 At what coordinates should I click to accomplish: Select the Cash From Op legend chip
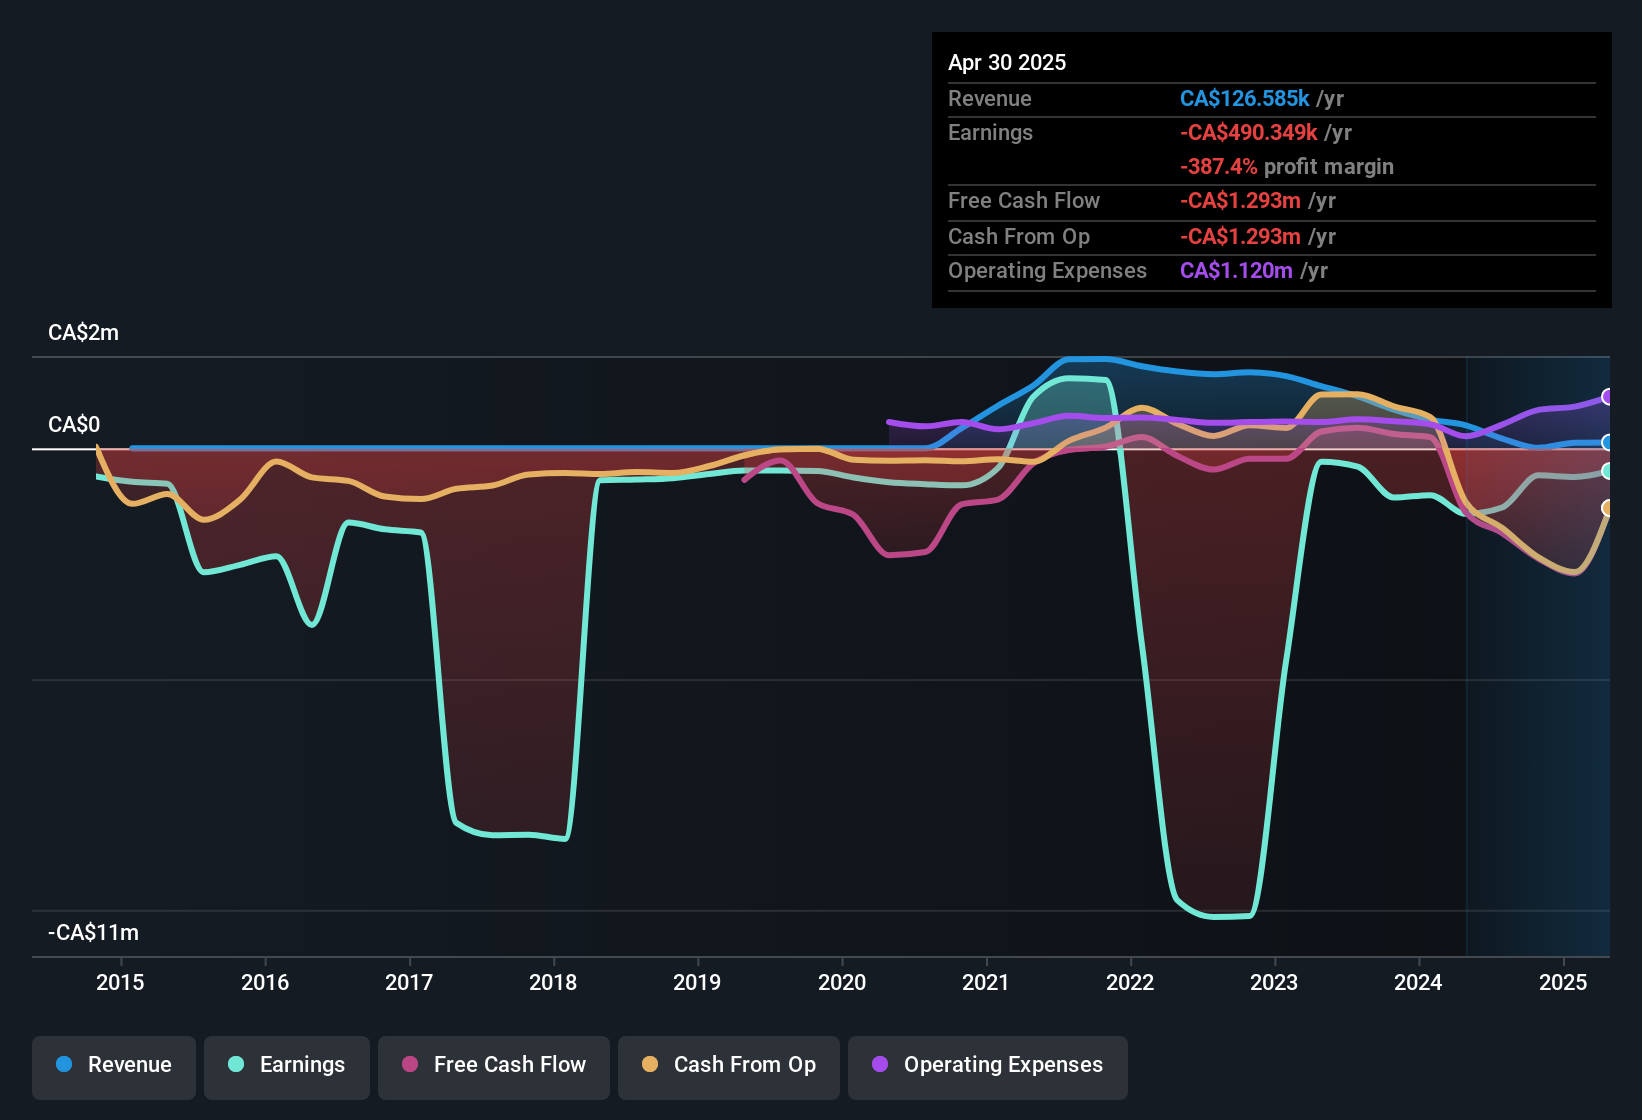728,1066
